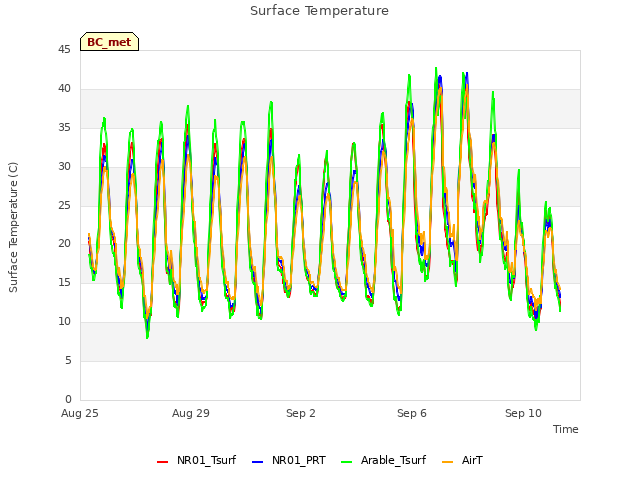The image size is (640, 480).
Task: Click the 25 y-axis tick label
Action: coord(64,205)
